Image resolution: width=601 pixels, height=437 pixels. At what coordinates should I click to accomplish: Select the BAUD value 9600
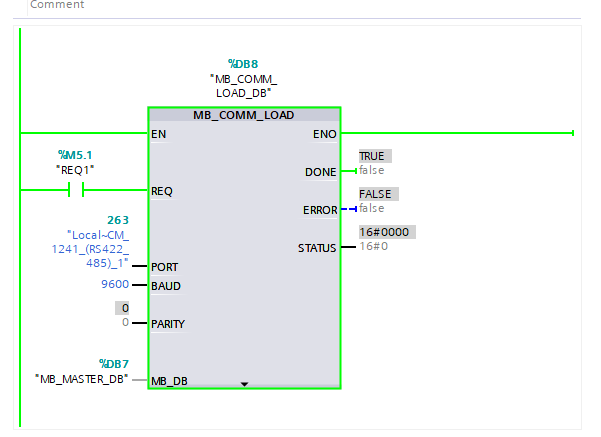tap(115, 284)
